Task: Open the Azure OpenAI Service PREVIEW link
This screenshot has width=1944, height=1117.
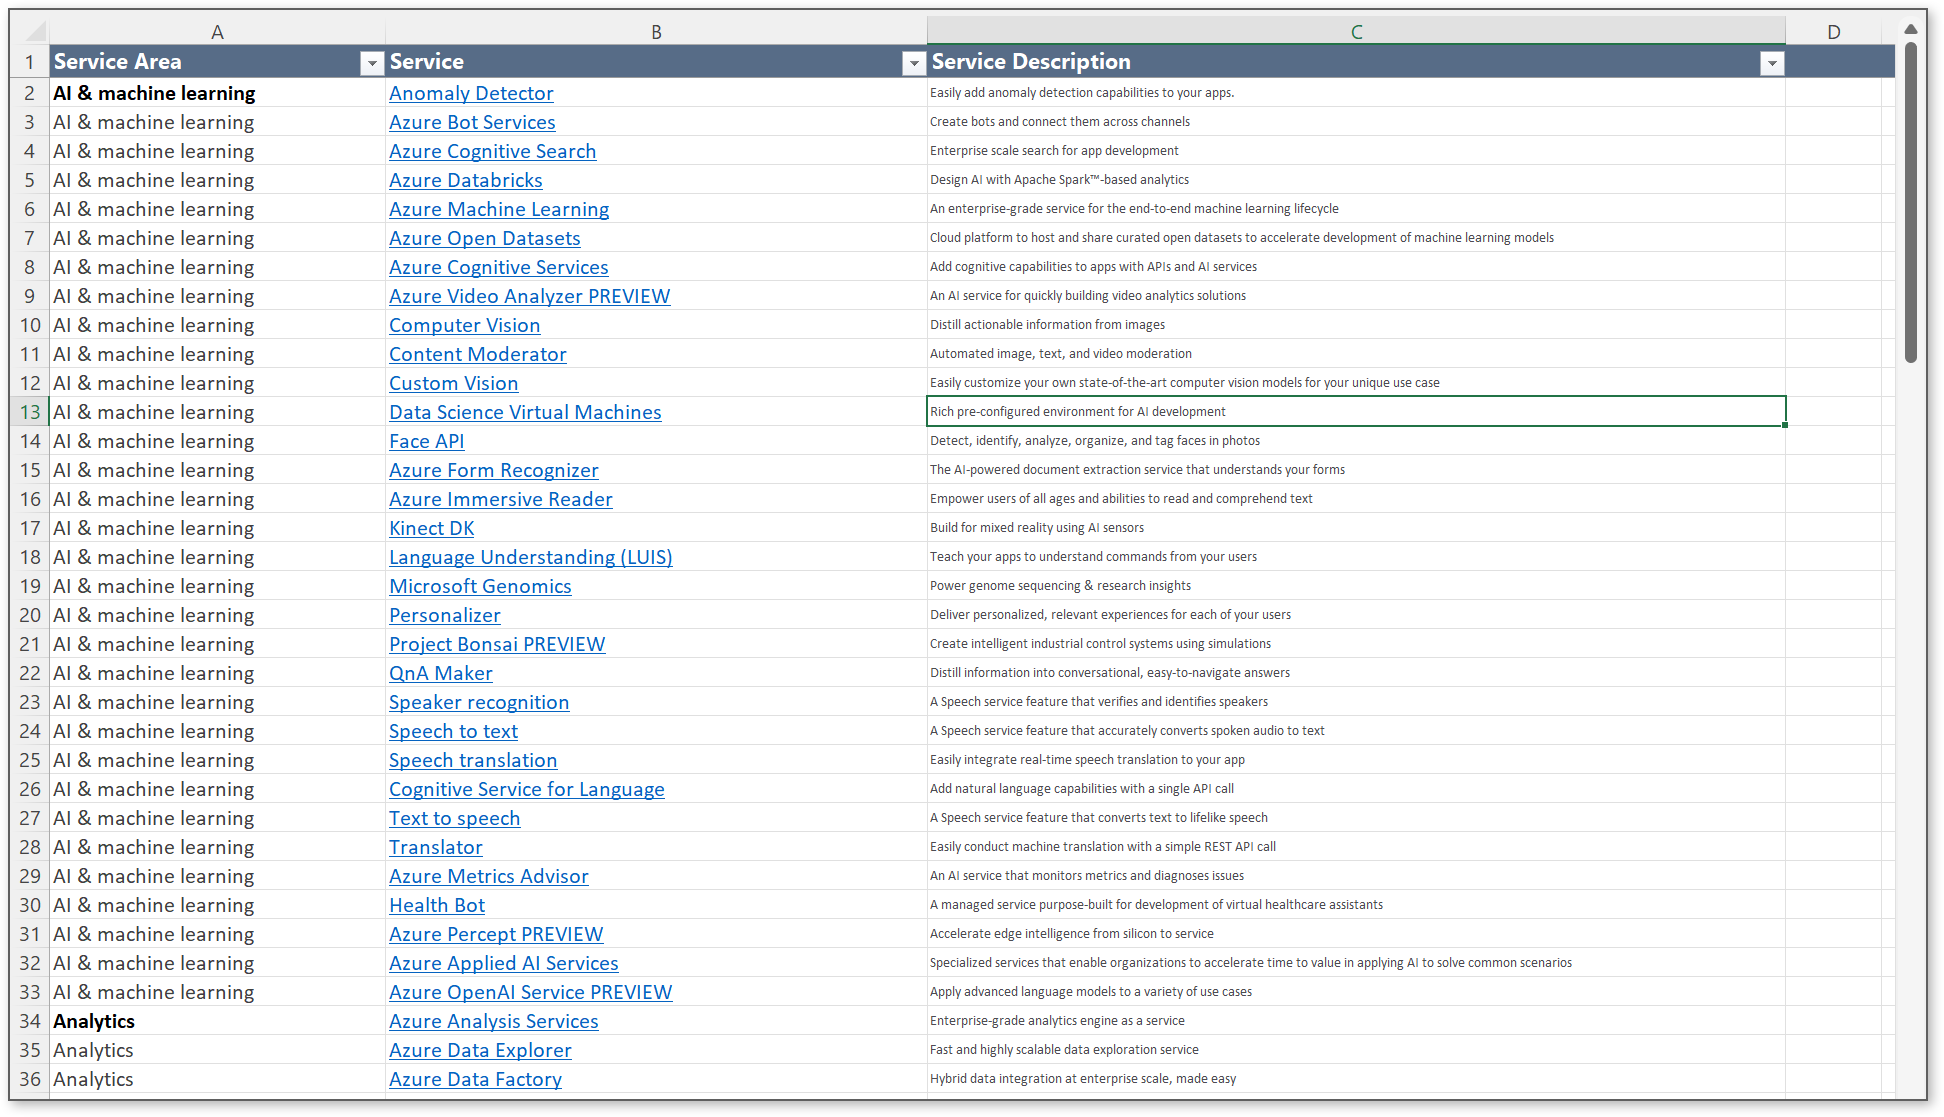Action: click(x=531, y=992)
